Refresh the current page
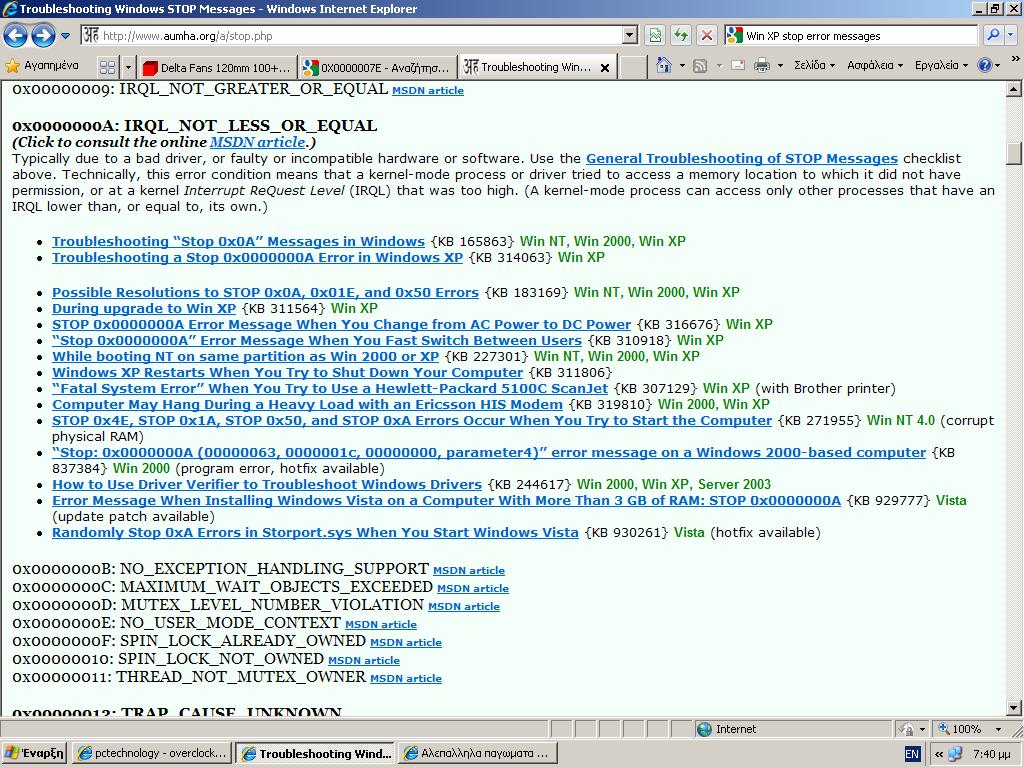 [x=681, y=35]
